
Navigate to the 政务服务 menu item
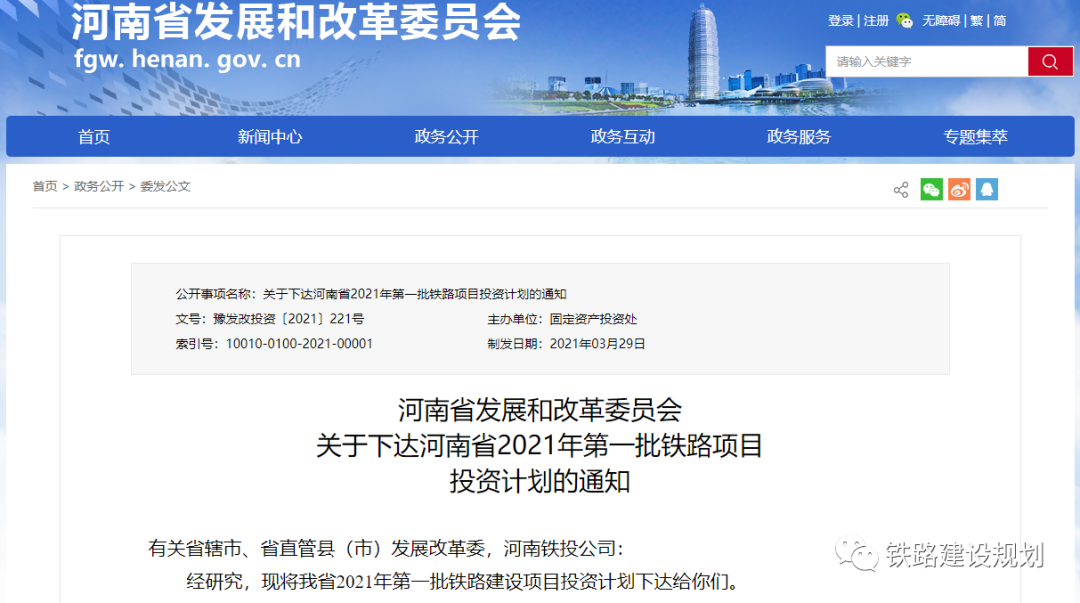click(799, 137)
